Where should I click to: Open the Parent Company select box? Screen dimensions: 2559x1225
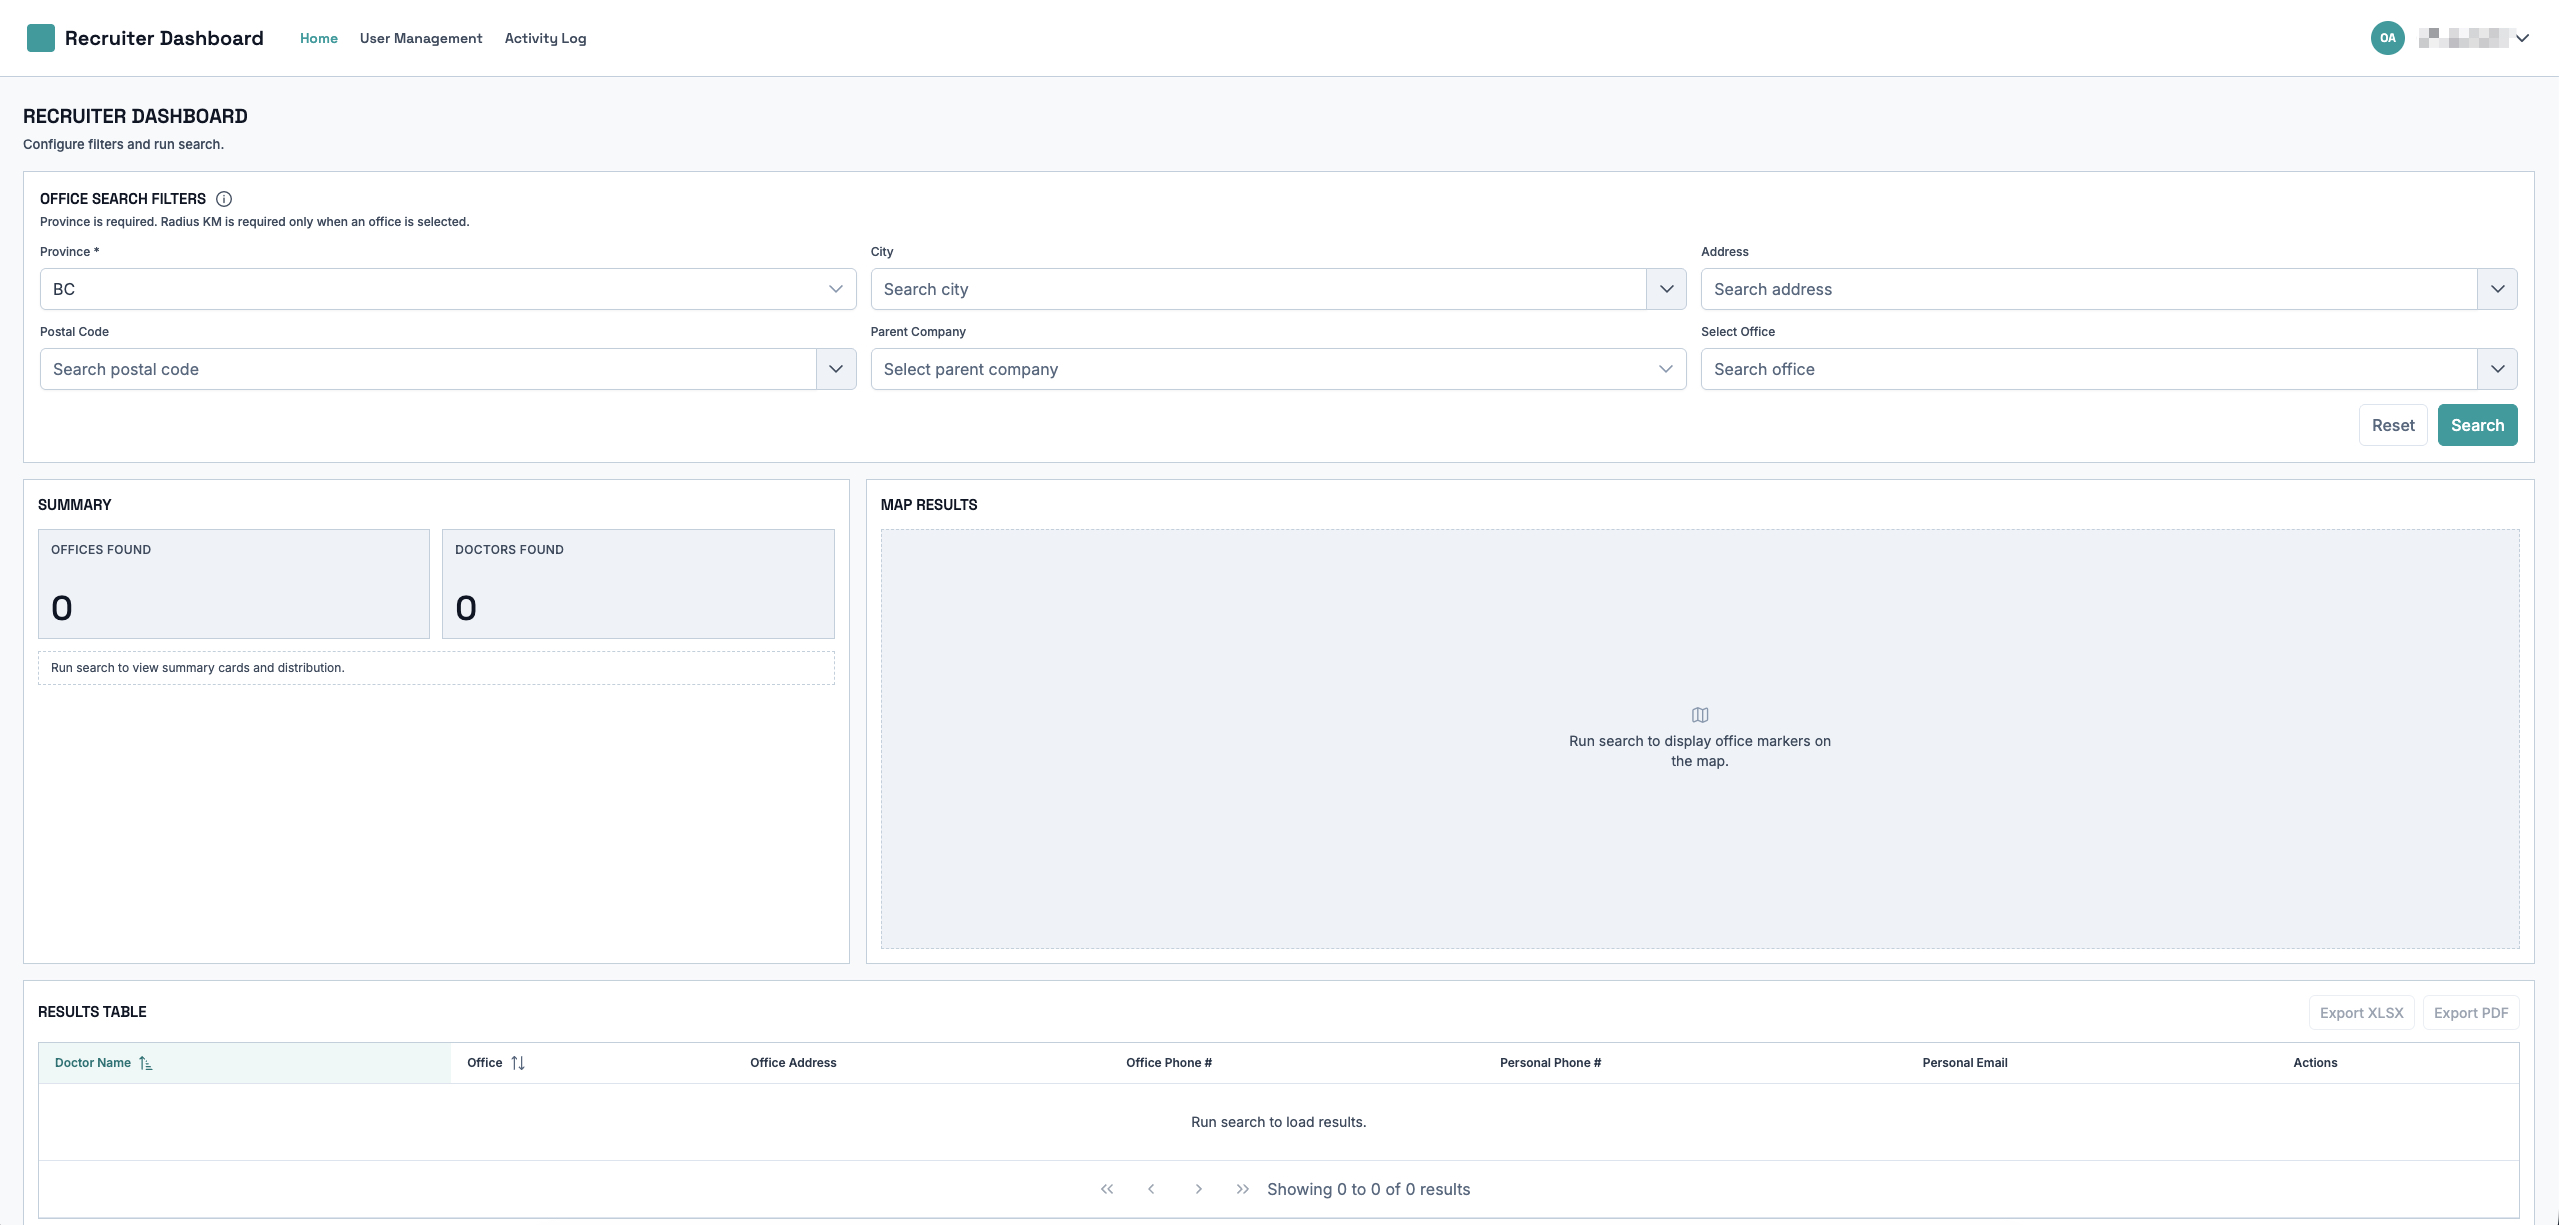(x=1277, y=369)
